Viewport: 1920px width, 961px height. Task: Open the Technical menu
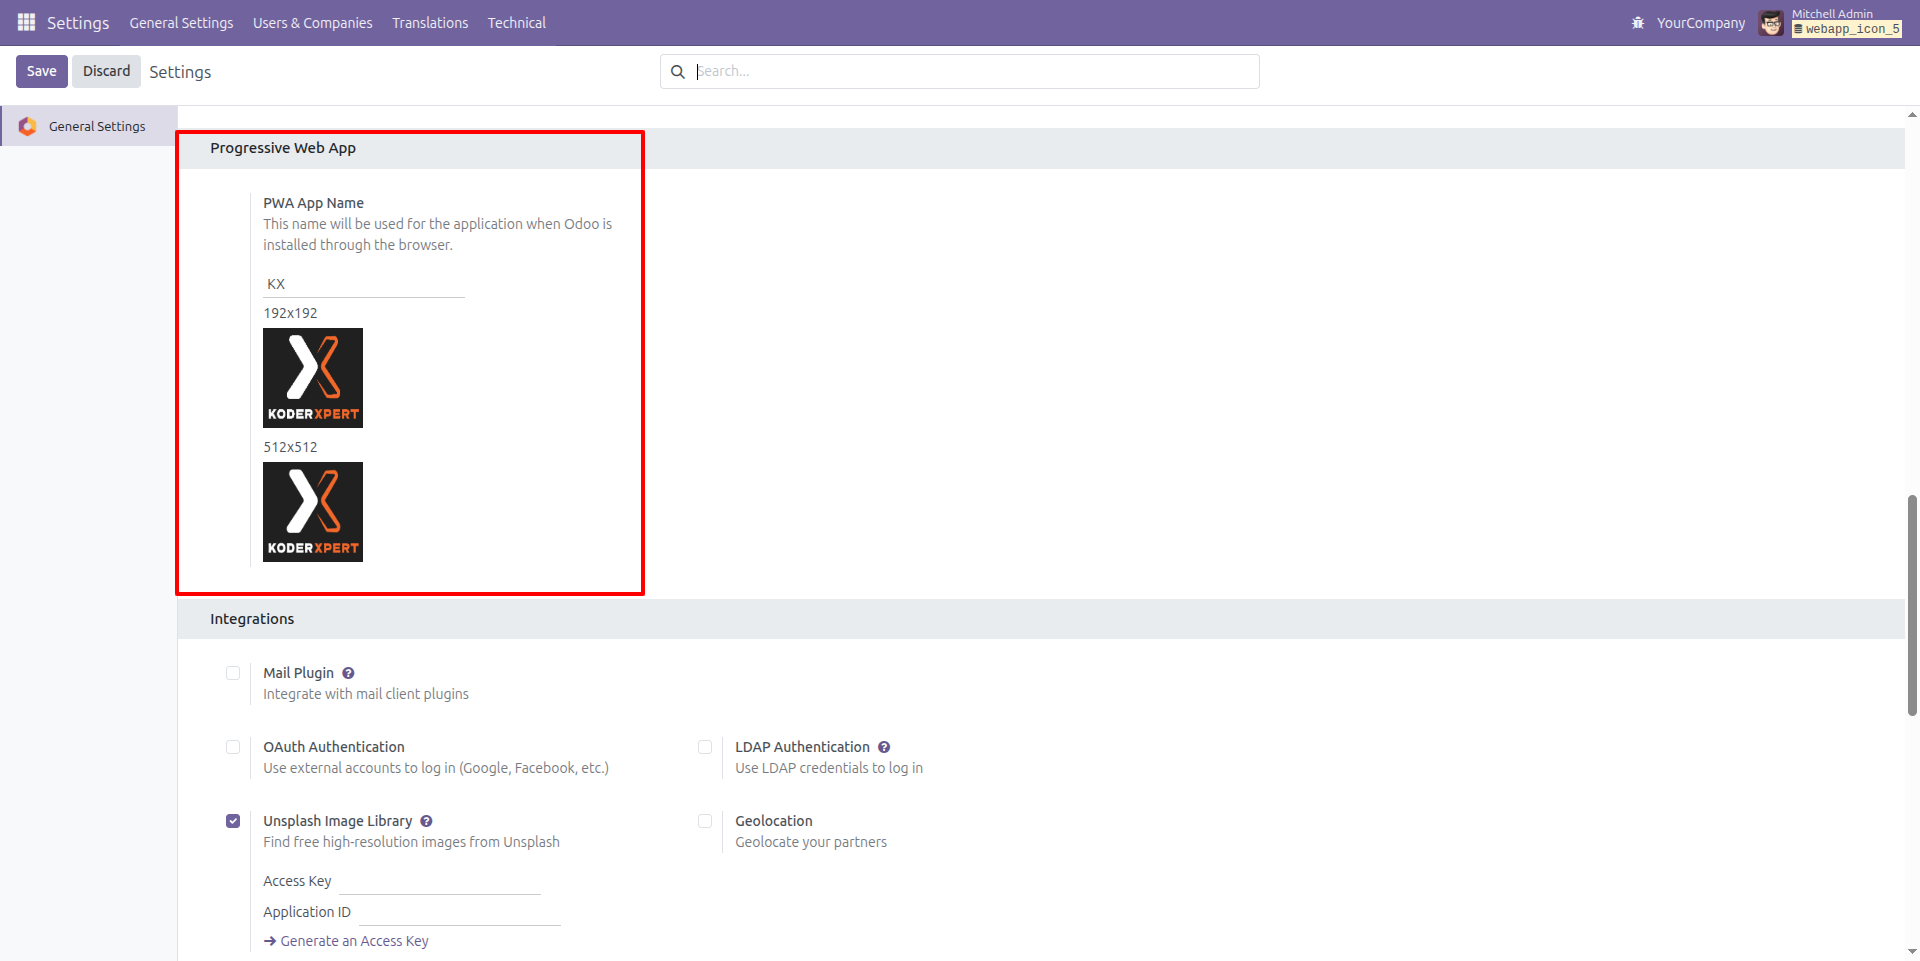(517, 23)
